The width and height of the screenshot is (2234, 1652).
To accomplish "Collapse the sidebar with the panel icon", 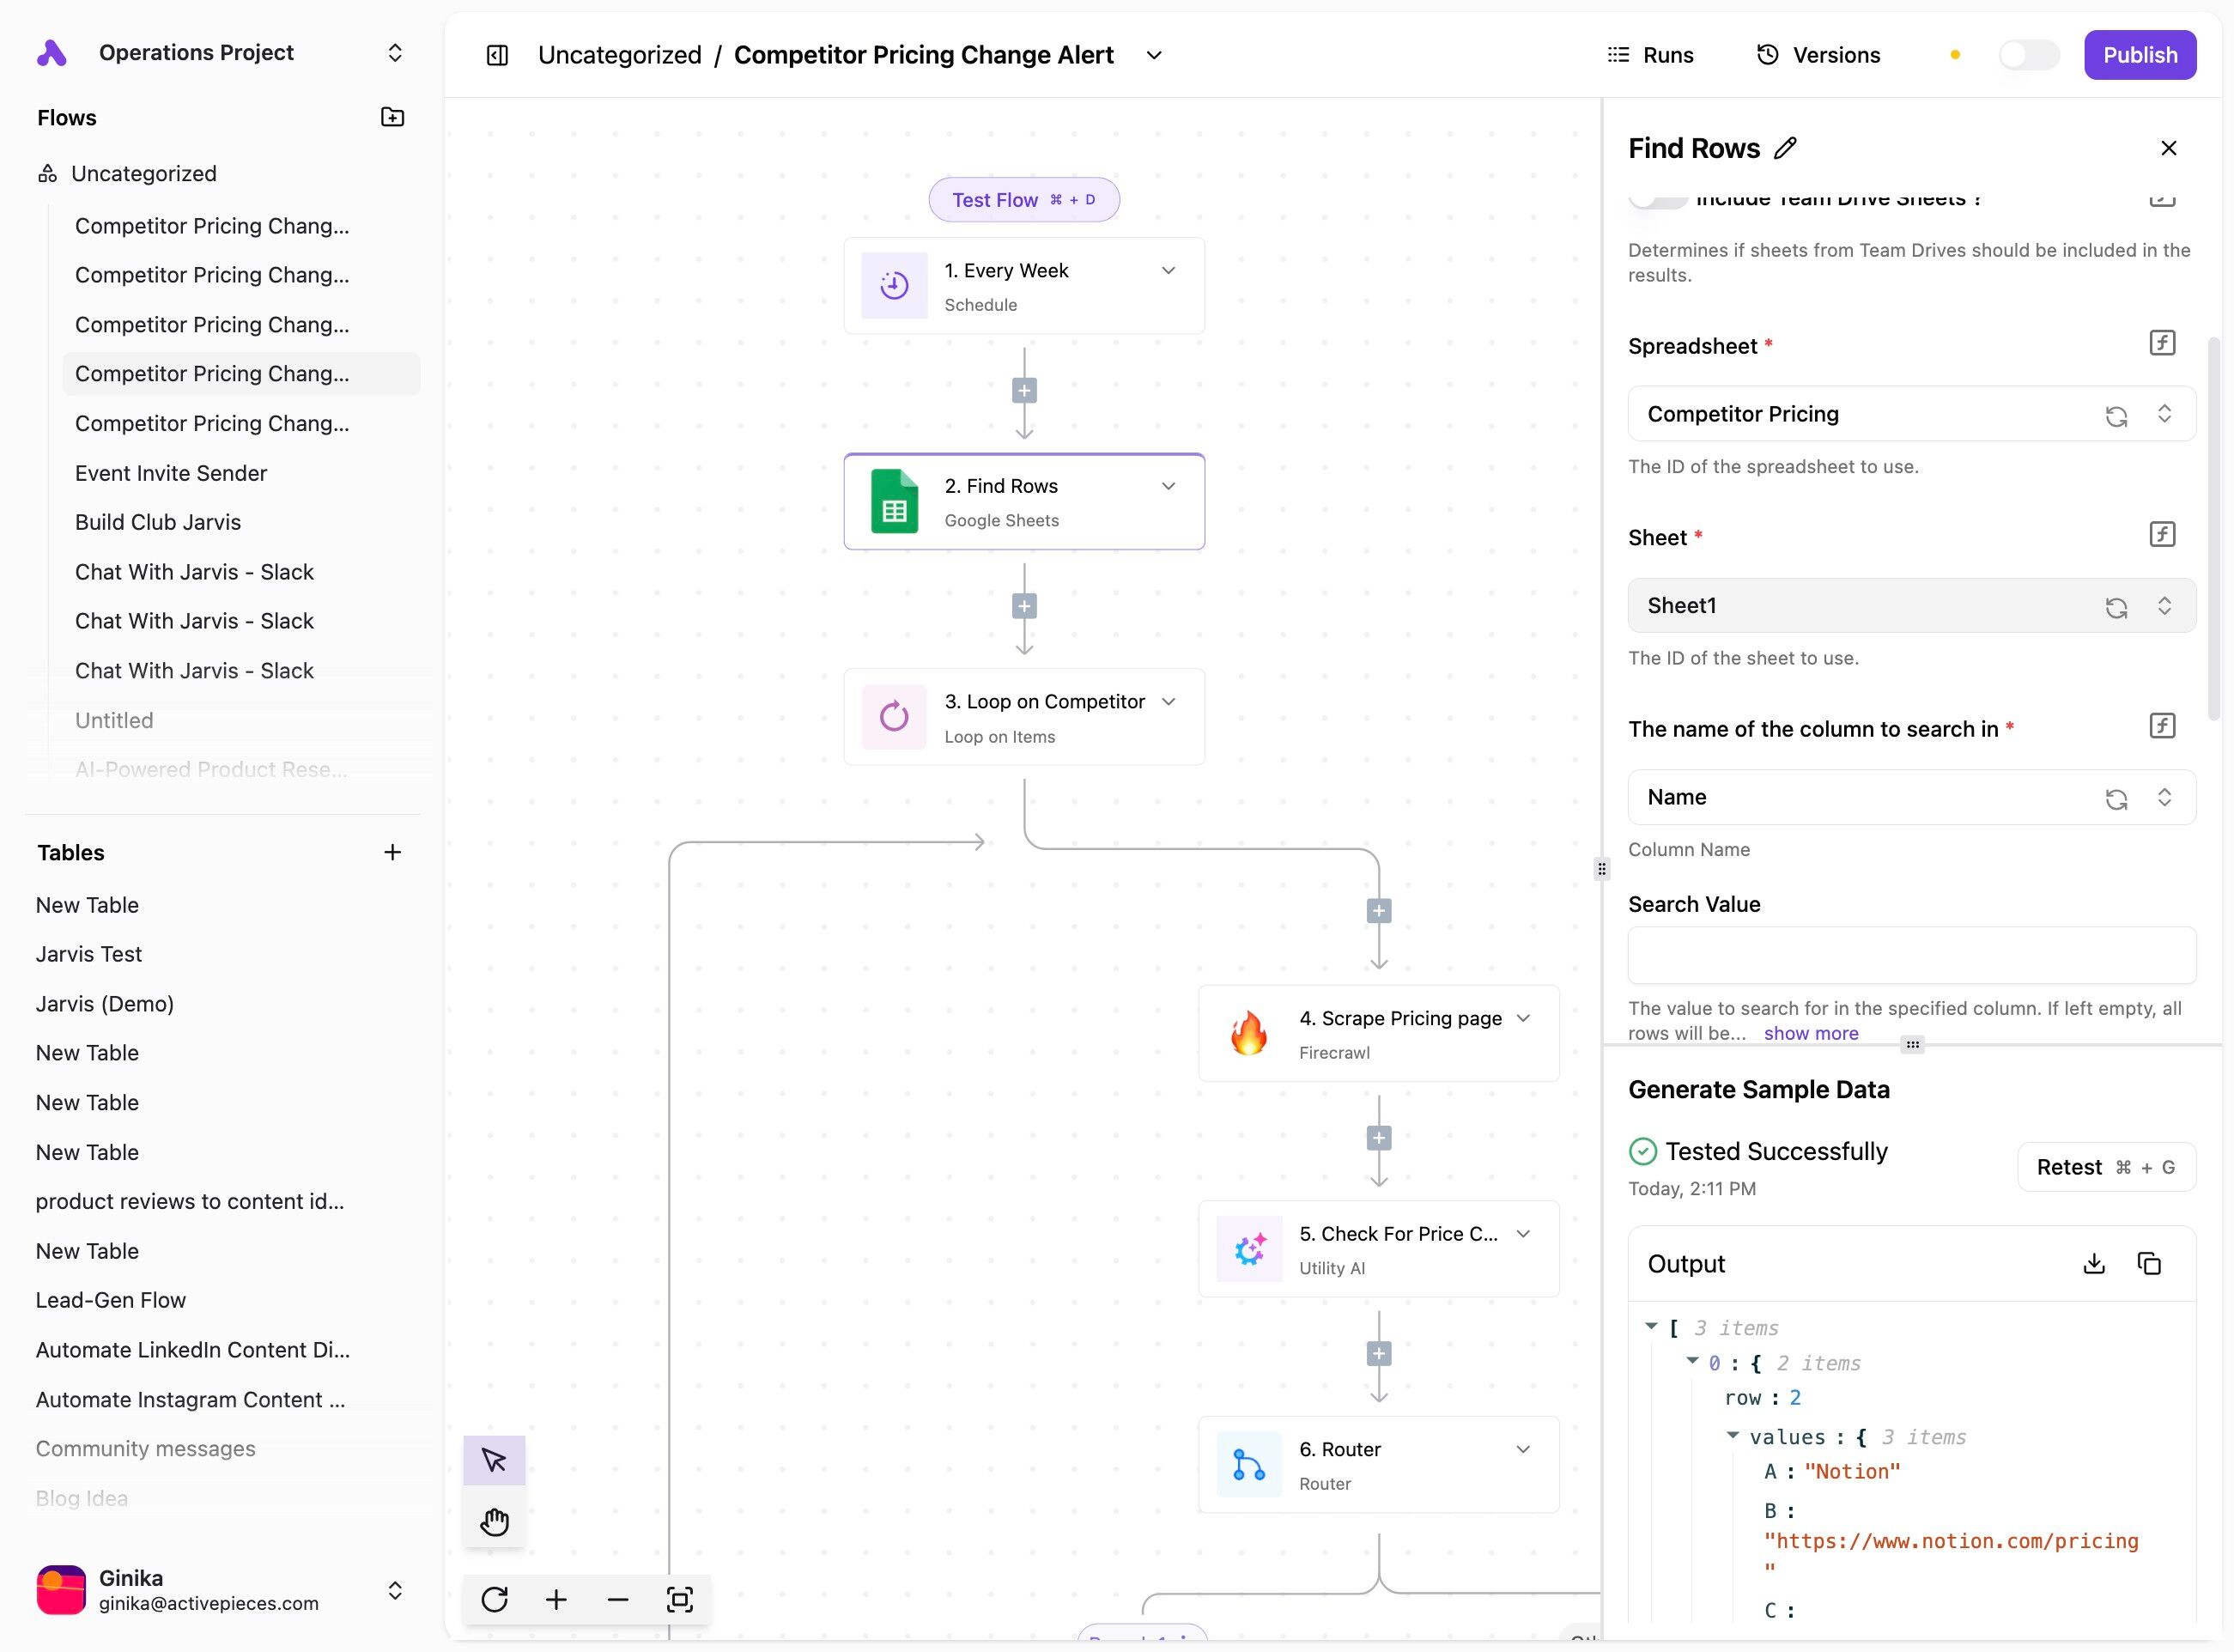I will coord(497,55).
